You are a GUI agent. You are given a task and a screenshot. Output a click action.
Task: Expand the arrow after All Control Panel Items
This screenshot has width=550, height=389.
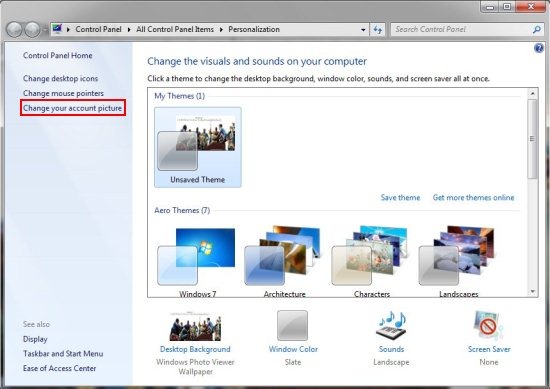[x=221, y=29]
